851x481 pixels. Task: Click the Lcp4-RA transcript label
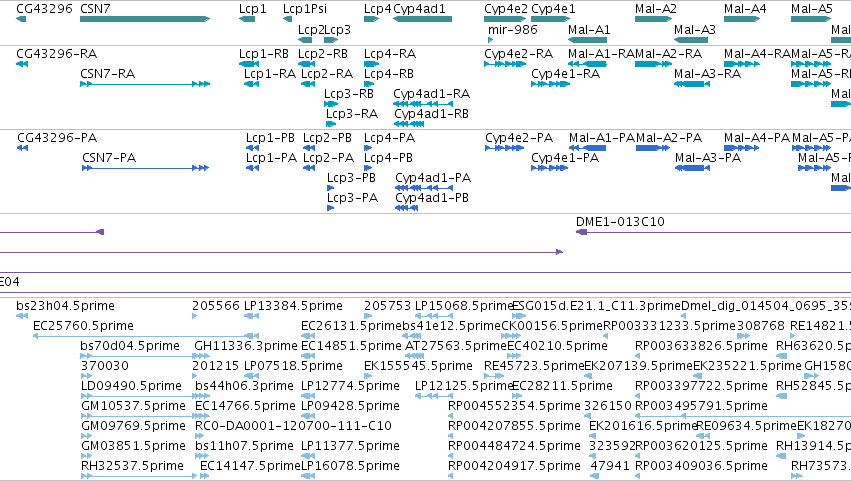(x=390, y=54)
